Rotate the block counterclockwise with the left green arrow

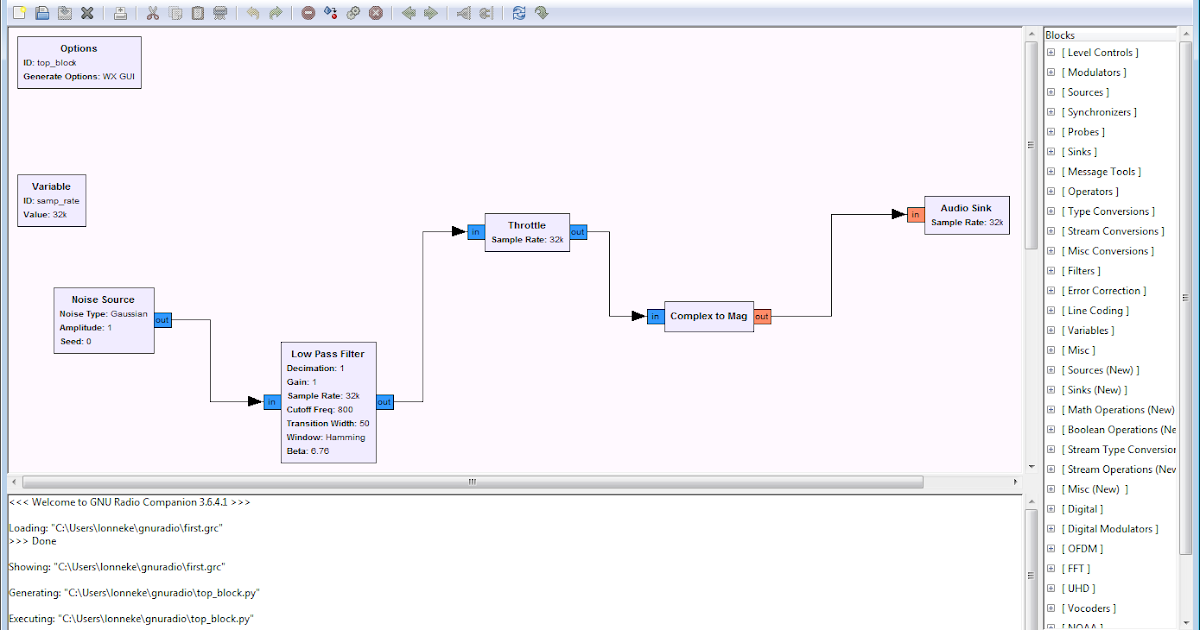tap(408, 13)
